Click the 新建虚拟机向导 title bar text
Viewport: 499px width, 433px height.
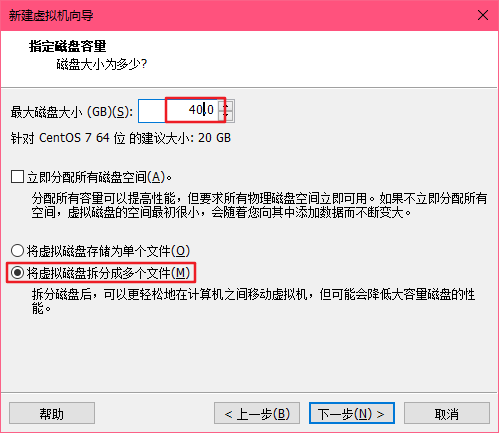pyautogui.click(x=51, y=15)
